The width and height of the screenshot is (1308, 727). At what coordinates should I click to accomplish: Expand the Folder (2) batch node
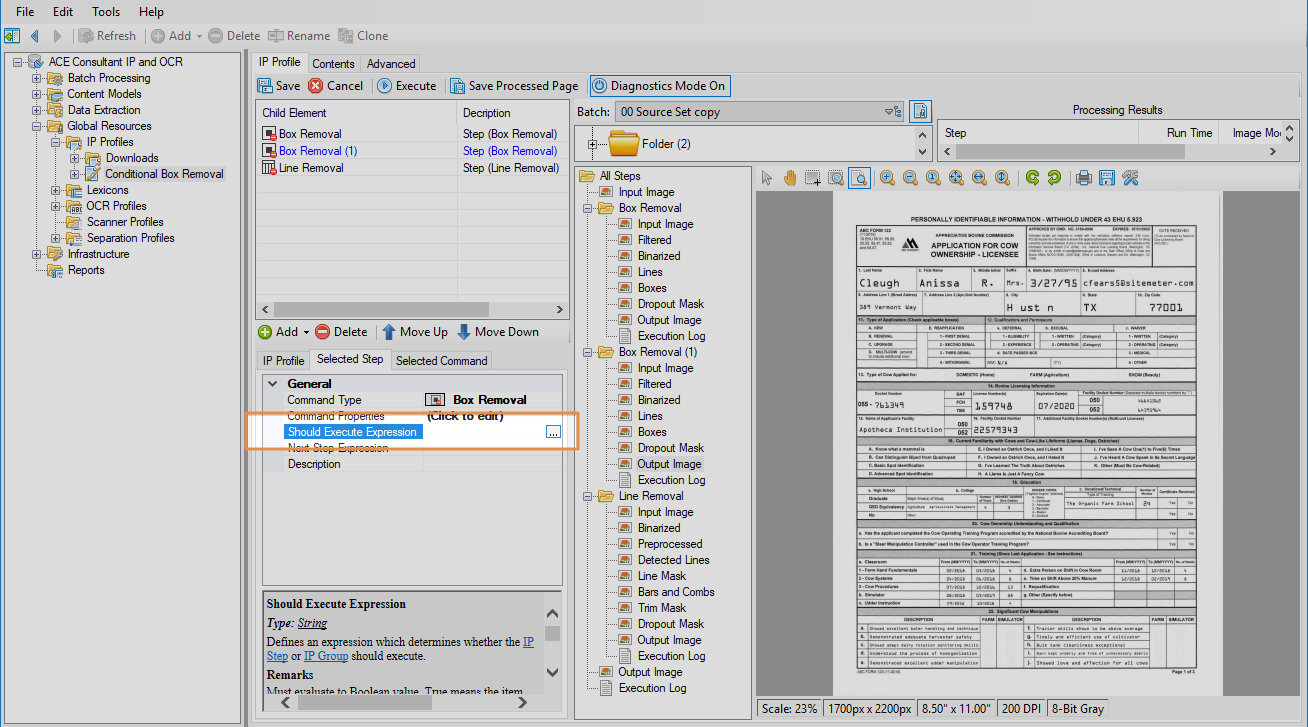[x=593, y=144]
